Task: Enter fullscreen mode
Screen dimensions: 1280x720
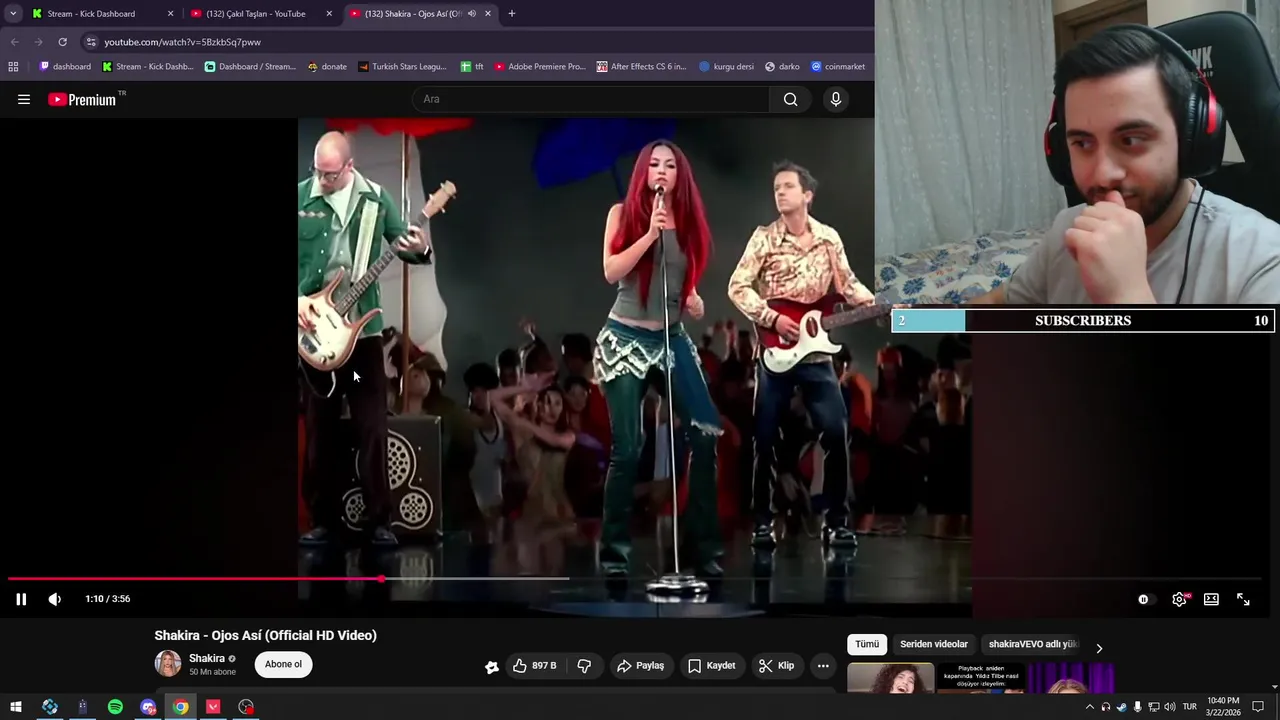Action: click(x=1243, y=599)
